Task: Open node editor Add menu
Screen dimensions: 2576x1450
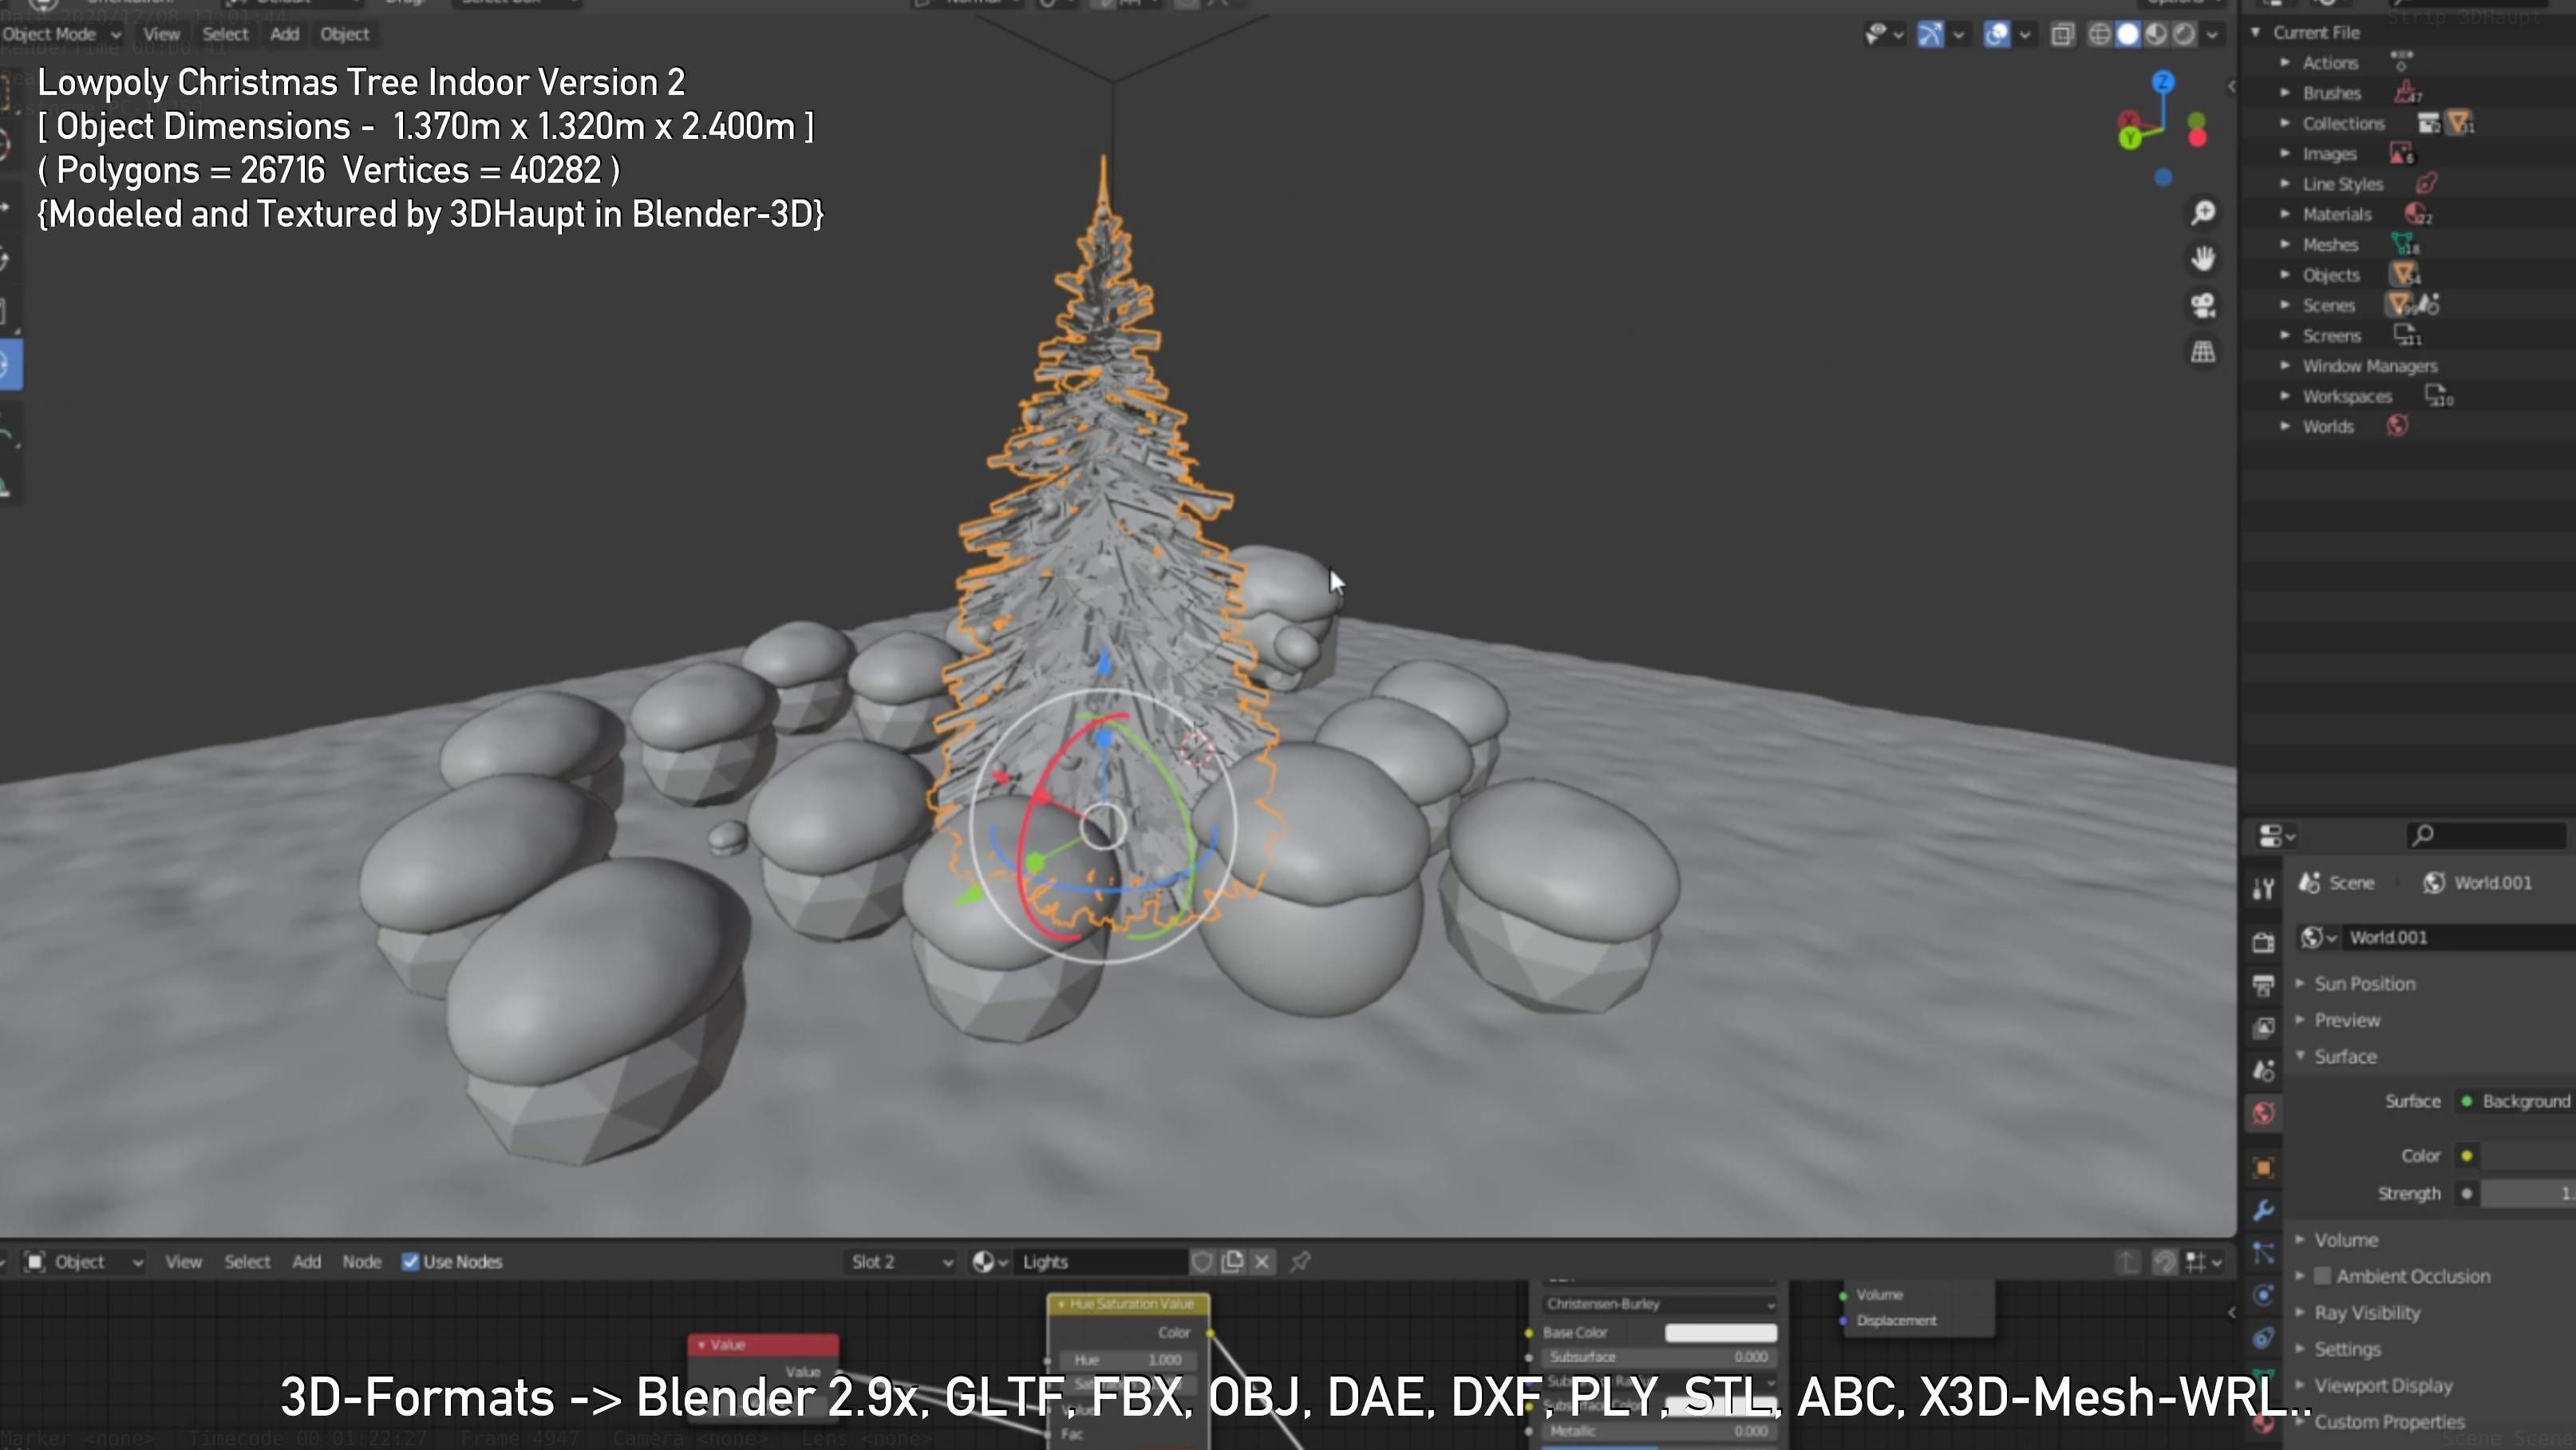Action: tap(306, 1262)
